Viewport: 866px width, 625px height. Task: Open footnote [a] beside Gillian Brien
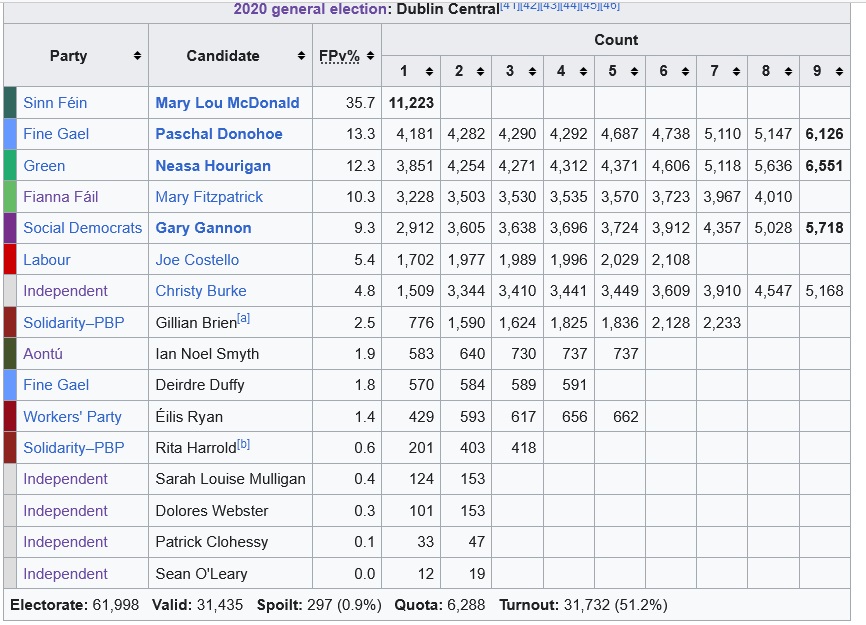pos(244,319)
